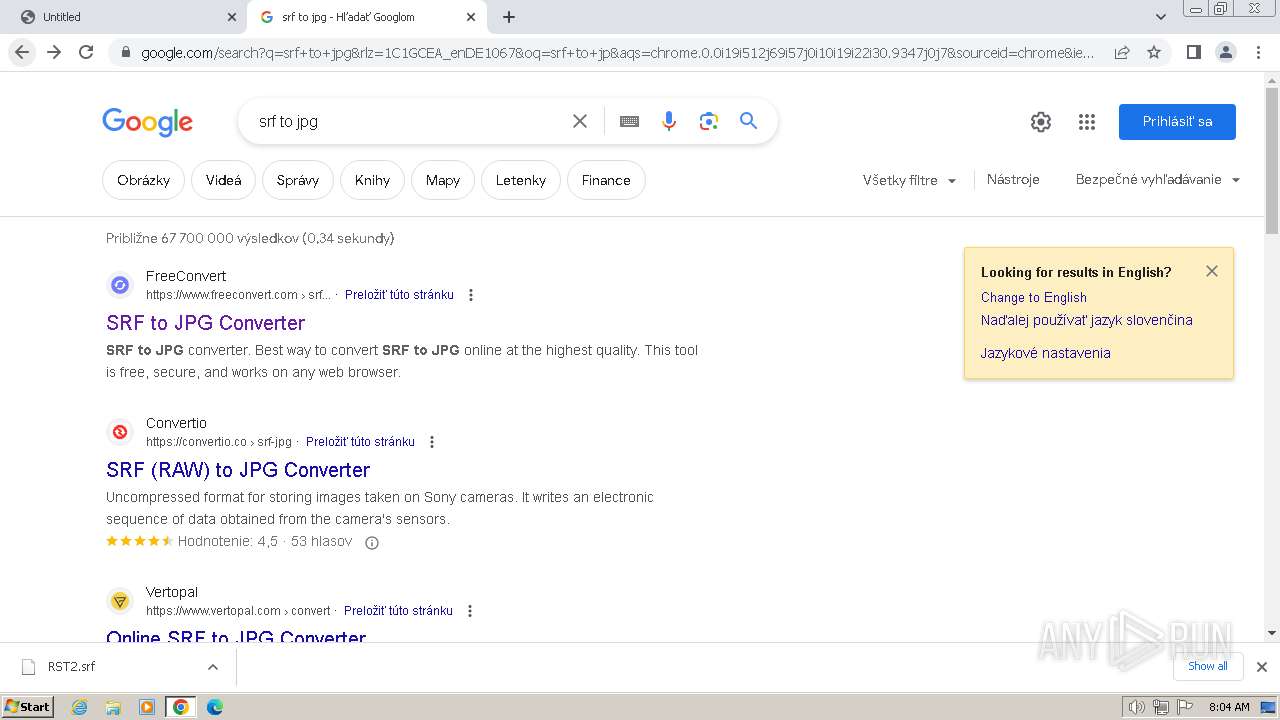Click the address bar URL

coord(617,52)
